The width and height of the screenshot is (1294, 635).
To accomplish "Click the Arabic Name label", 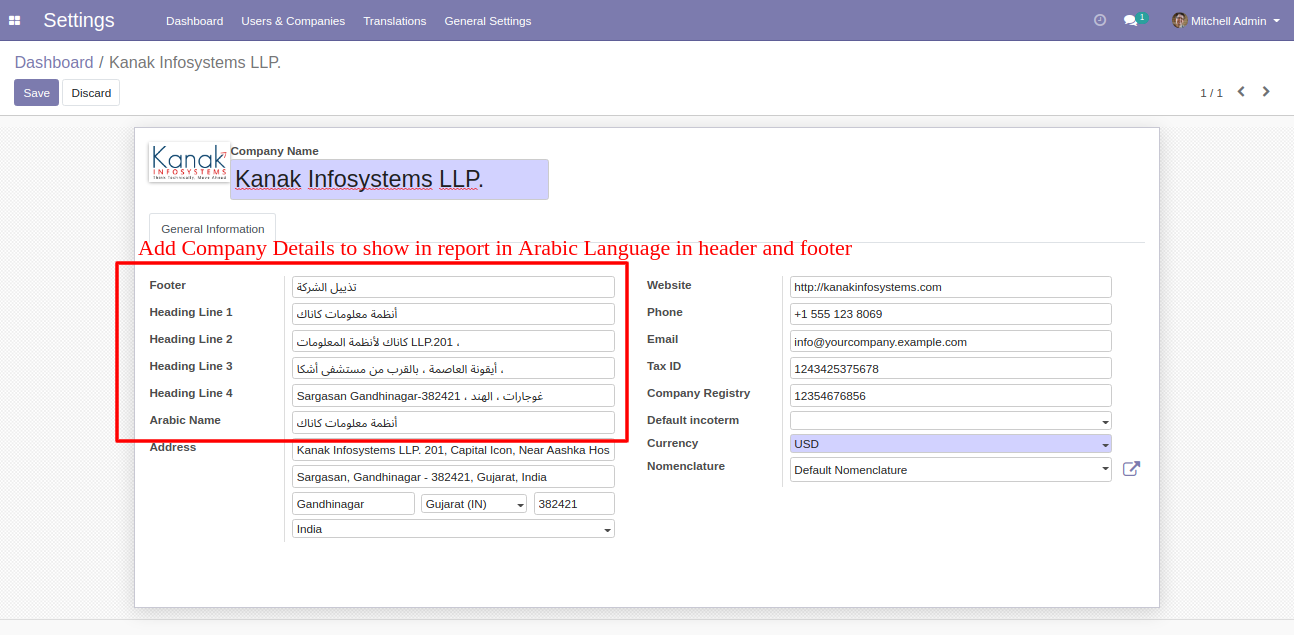I will (185, 420).
